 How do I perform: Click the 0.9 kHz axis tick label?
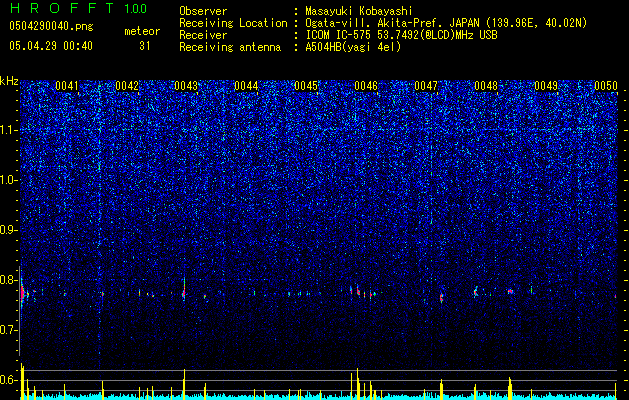click(9, 230)
